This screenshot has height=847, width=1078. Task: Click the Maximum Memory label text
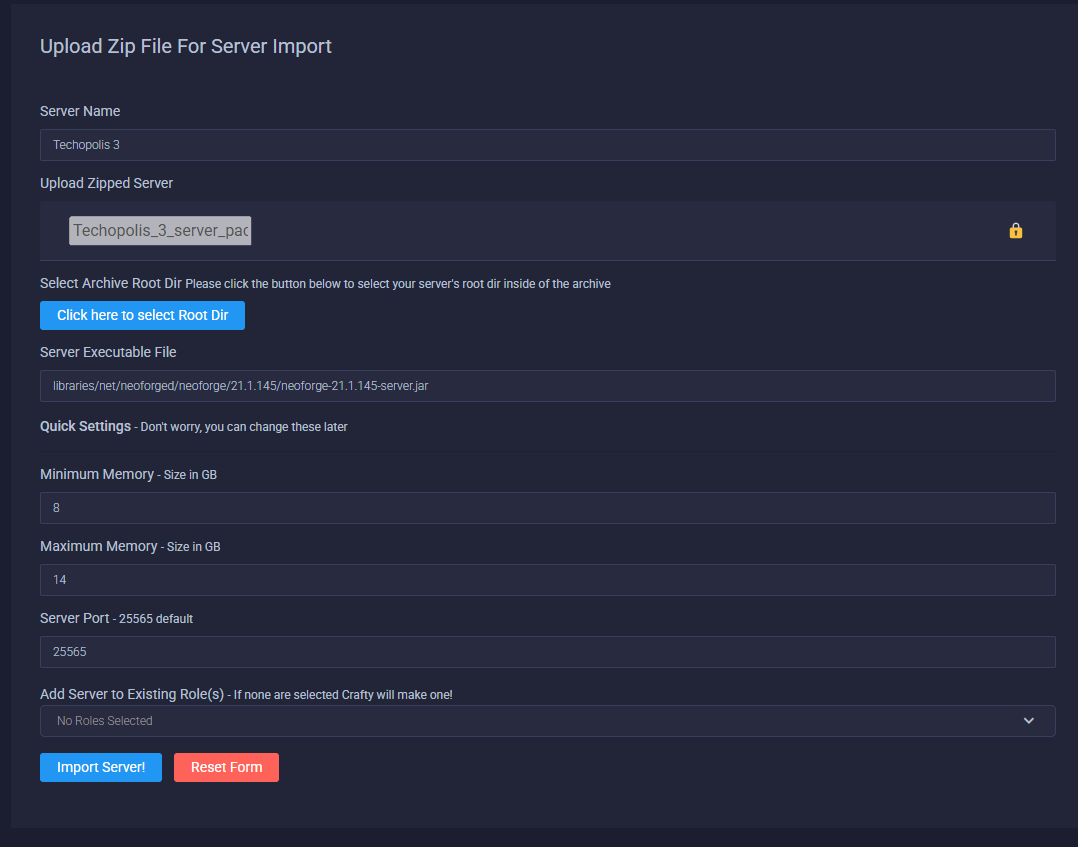99,546
